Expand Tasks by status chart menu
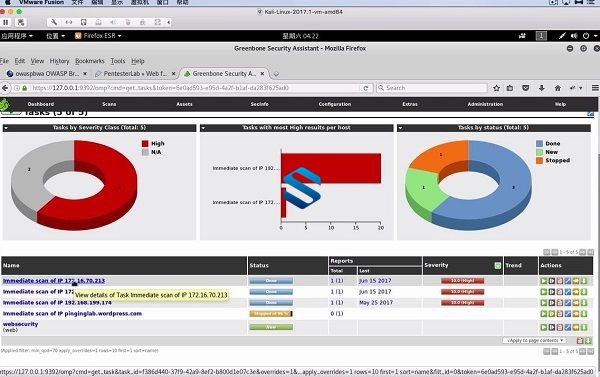Screen dimensions: 600x377 [400, 128]
